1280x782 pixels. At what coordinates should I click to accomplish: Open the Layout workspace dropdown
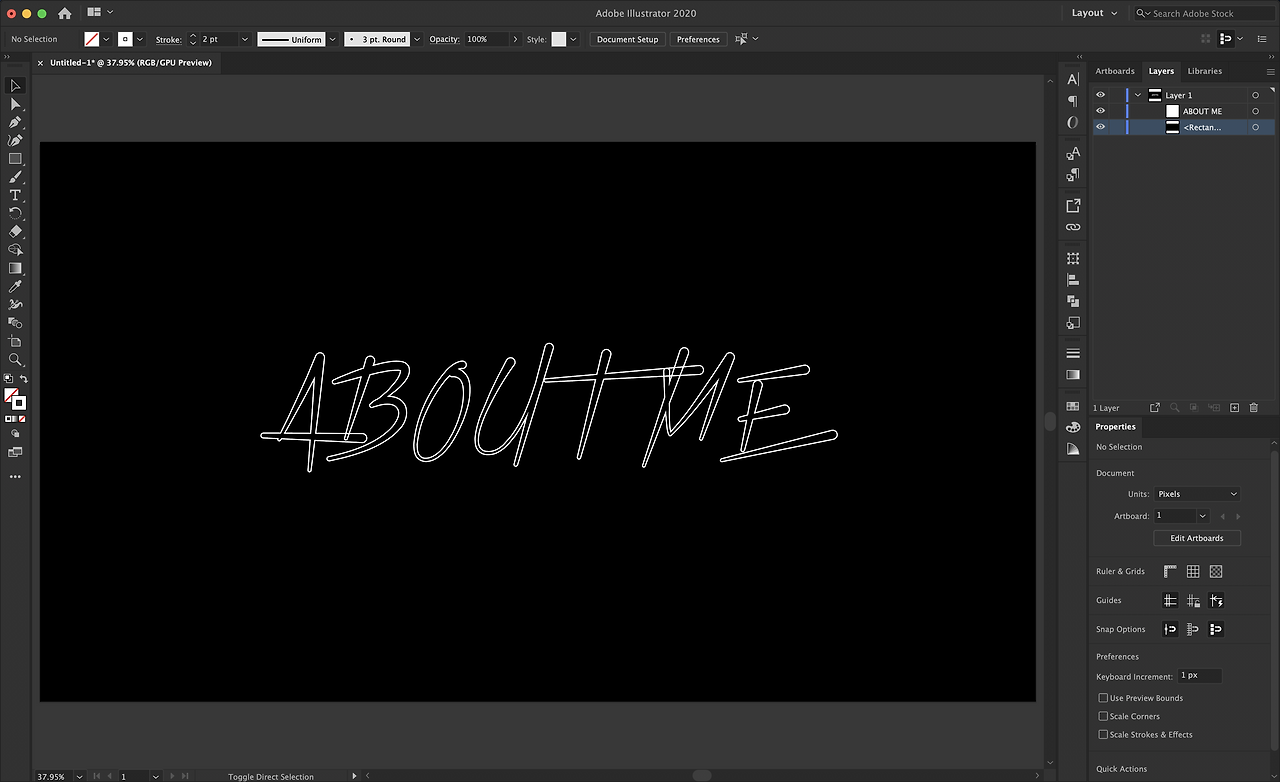tap(1093, 13)
